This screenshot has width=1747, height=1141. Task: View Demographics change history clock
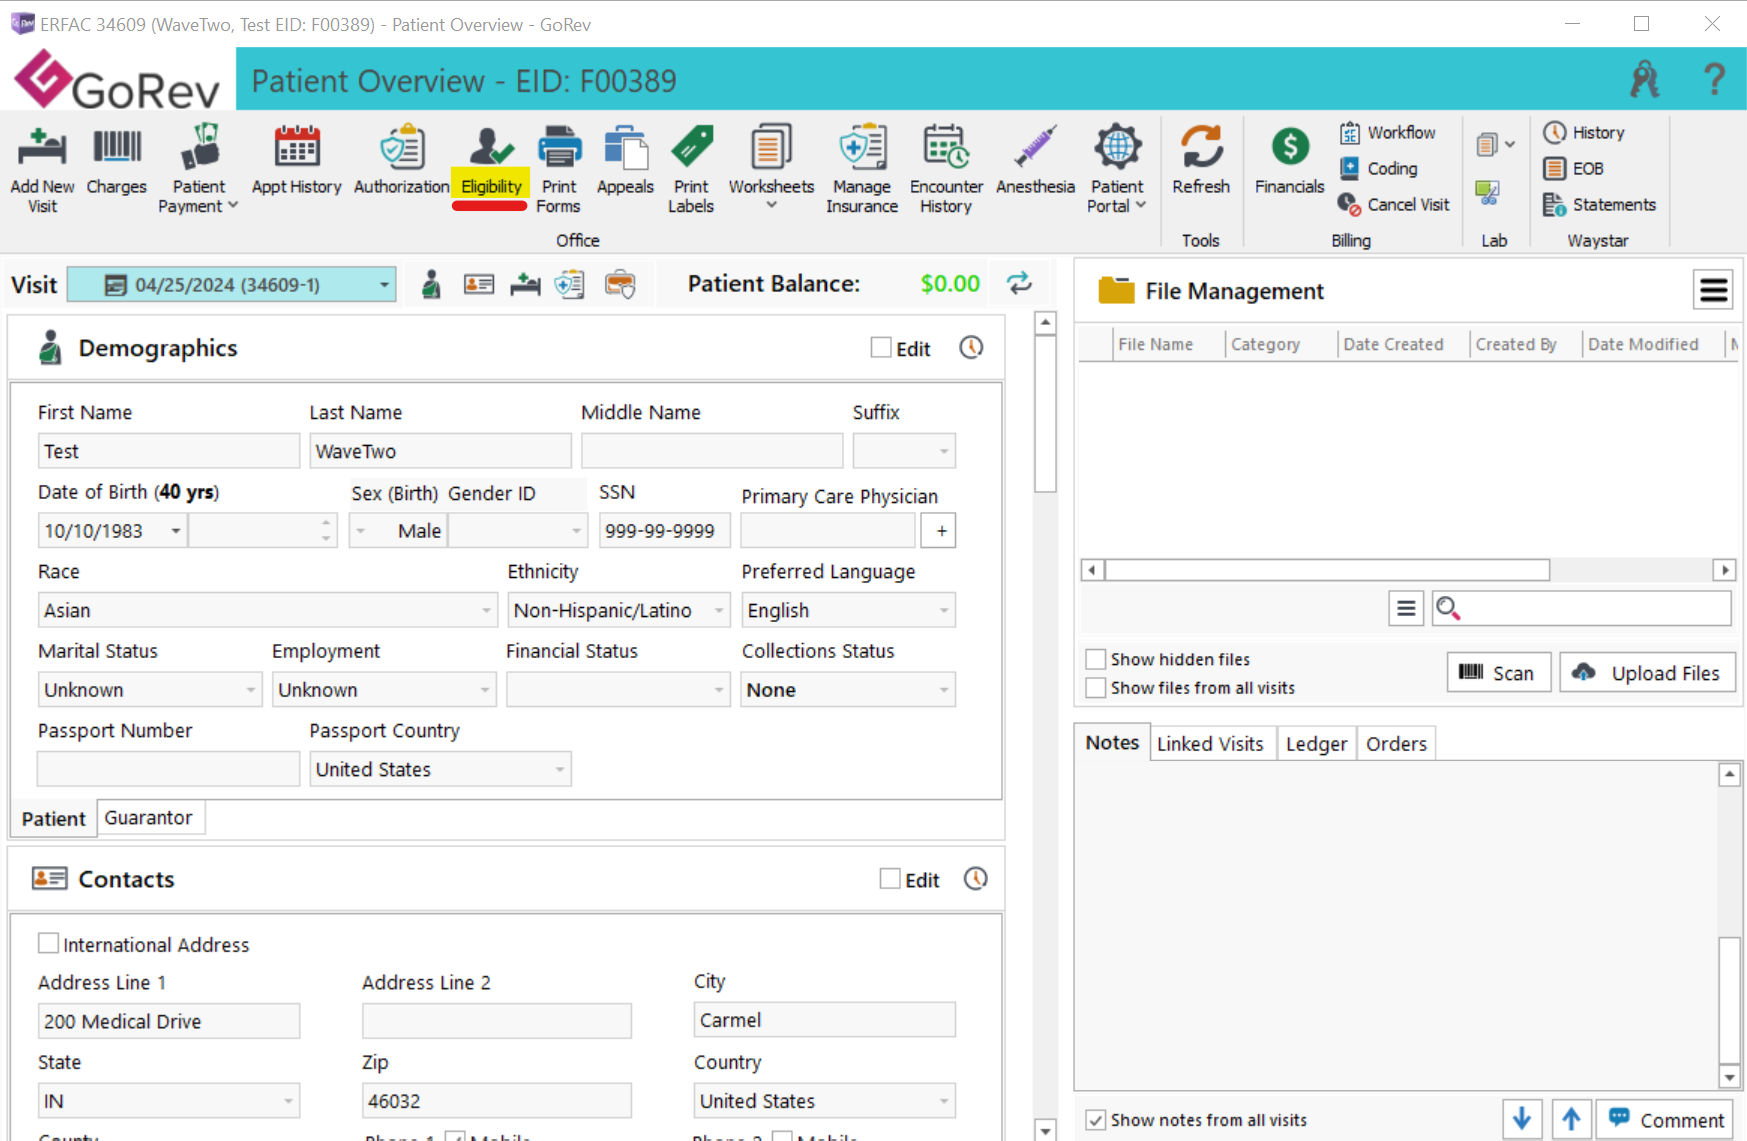pos(971,347)
